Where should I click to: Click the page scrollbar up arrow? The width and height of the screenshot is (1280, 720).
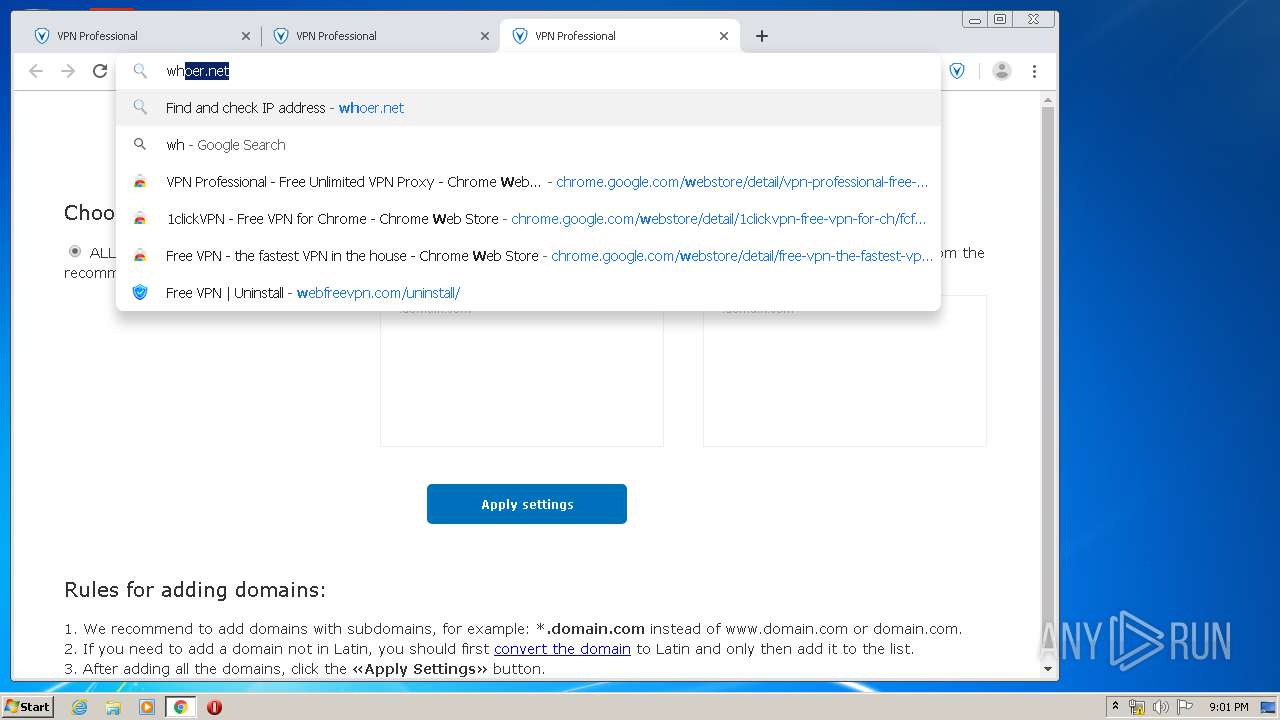pos(1048,100)
